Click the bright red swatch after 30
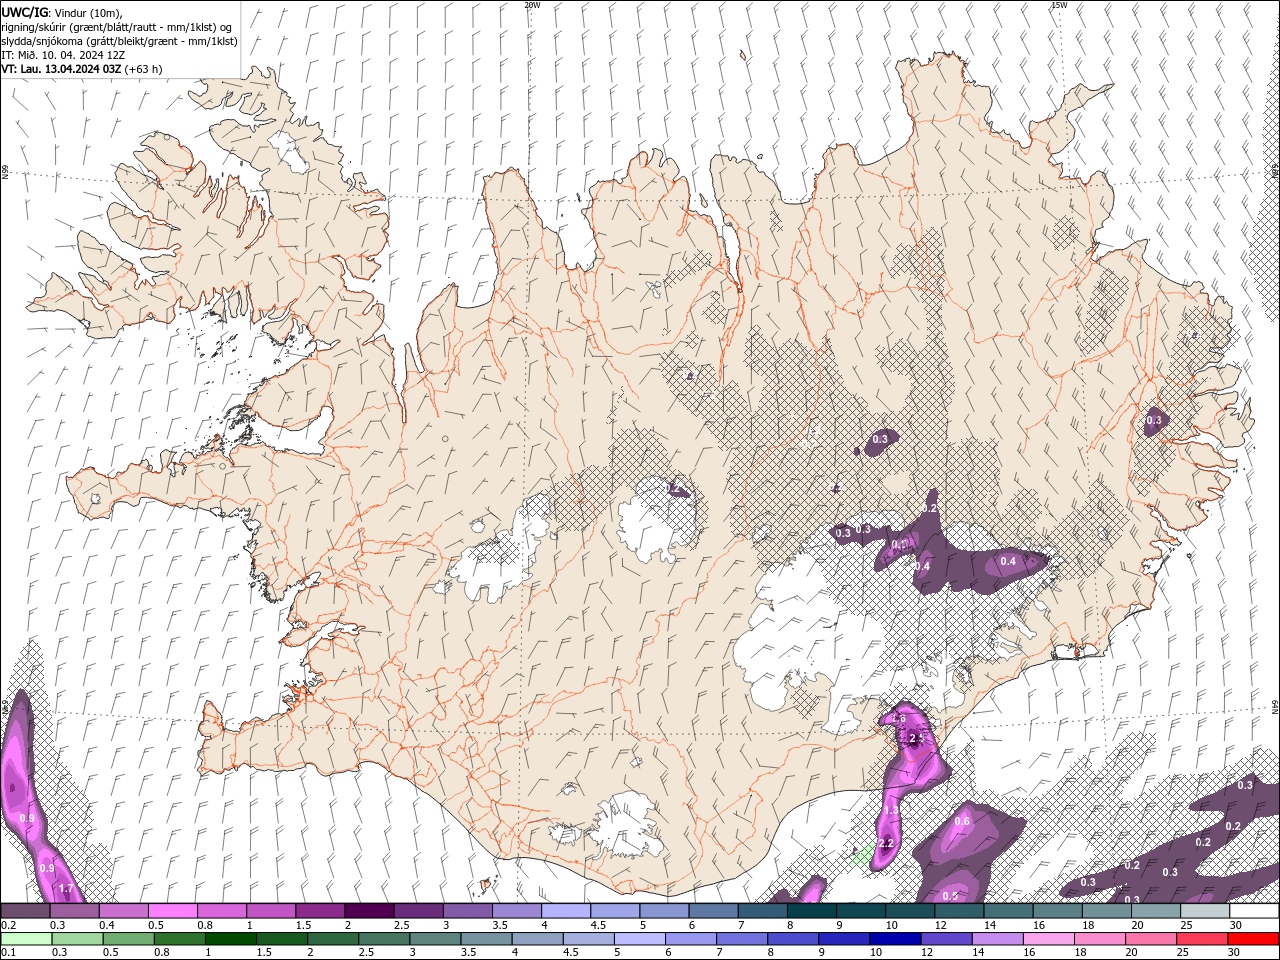Viewport: 1280px width, 960px height. 1253,939
